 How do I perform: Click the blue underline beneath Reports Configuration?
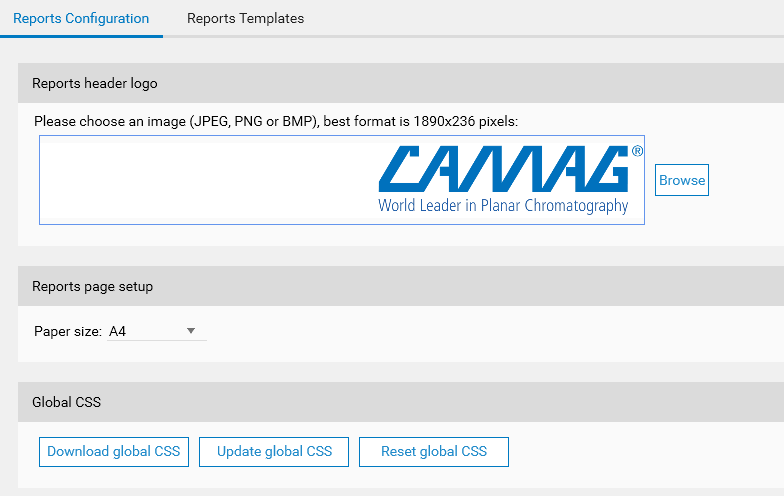(81, 36)
